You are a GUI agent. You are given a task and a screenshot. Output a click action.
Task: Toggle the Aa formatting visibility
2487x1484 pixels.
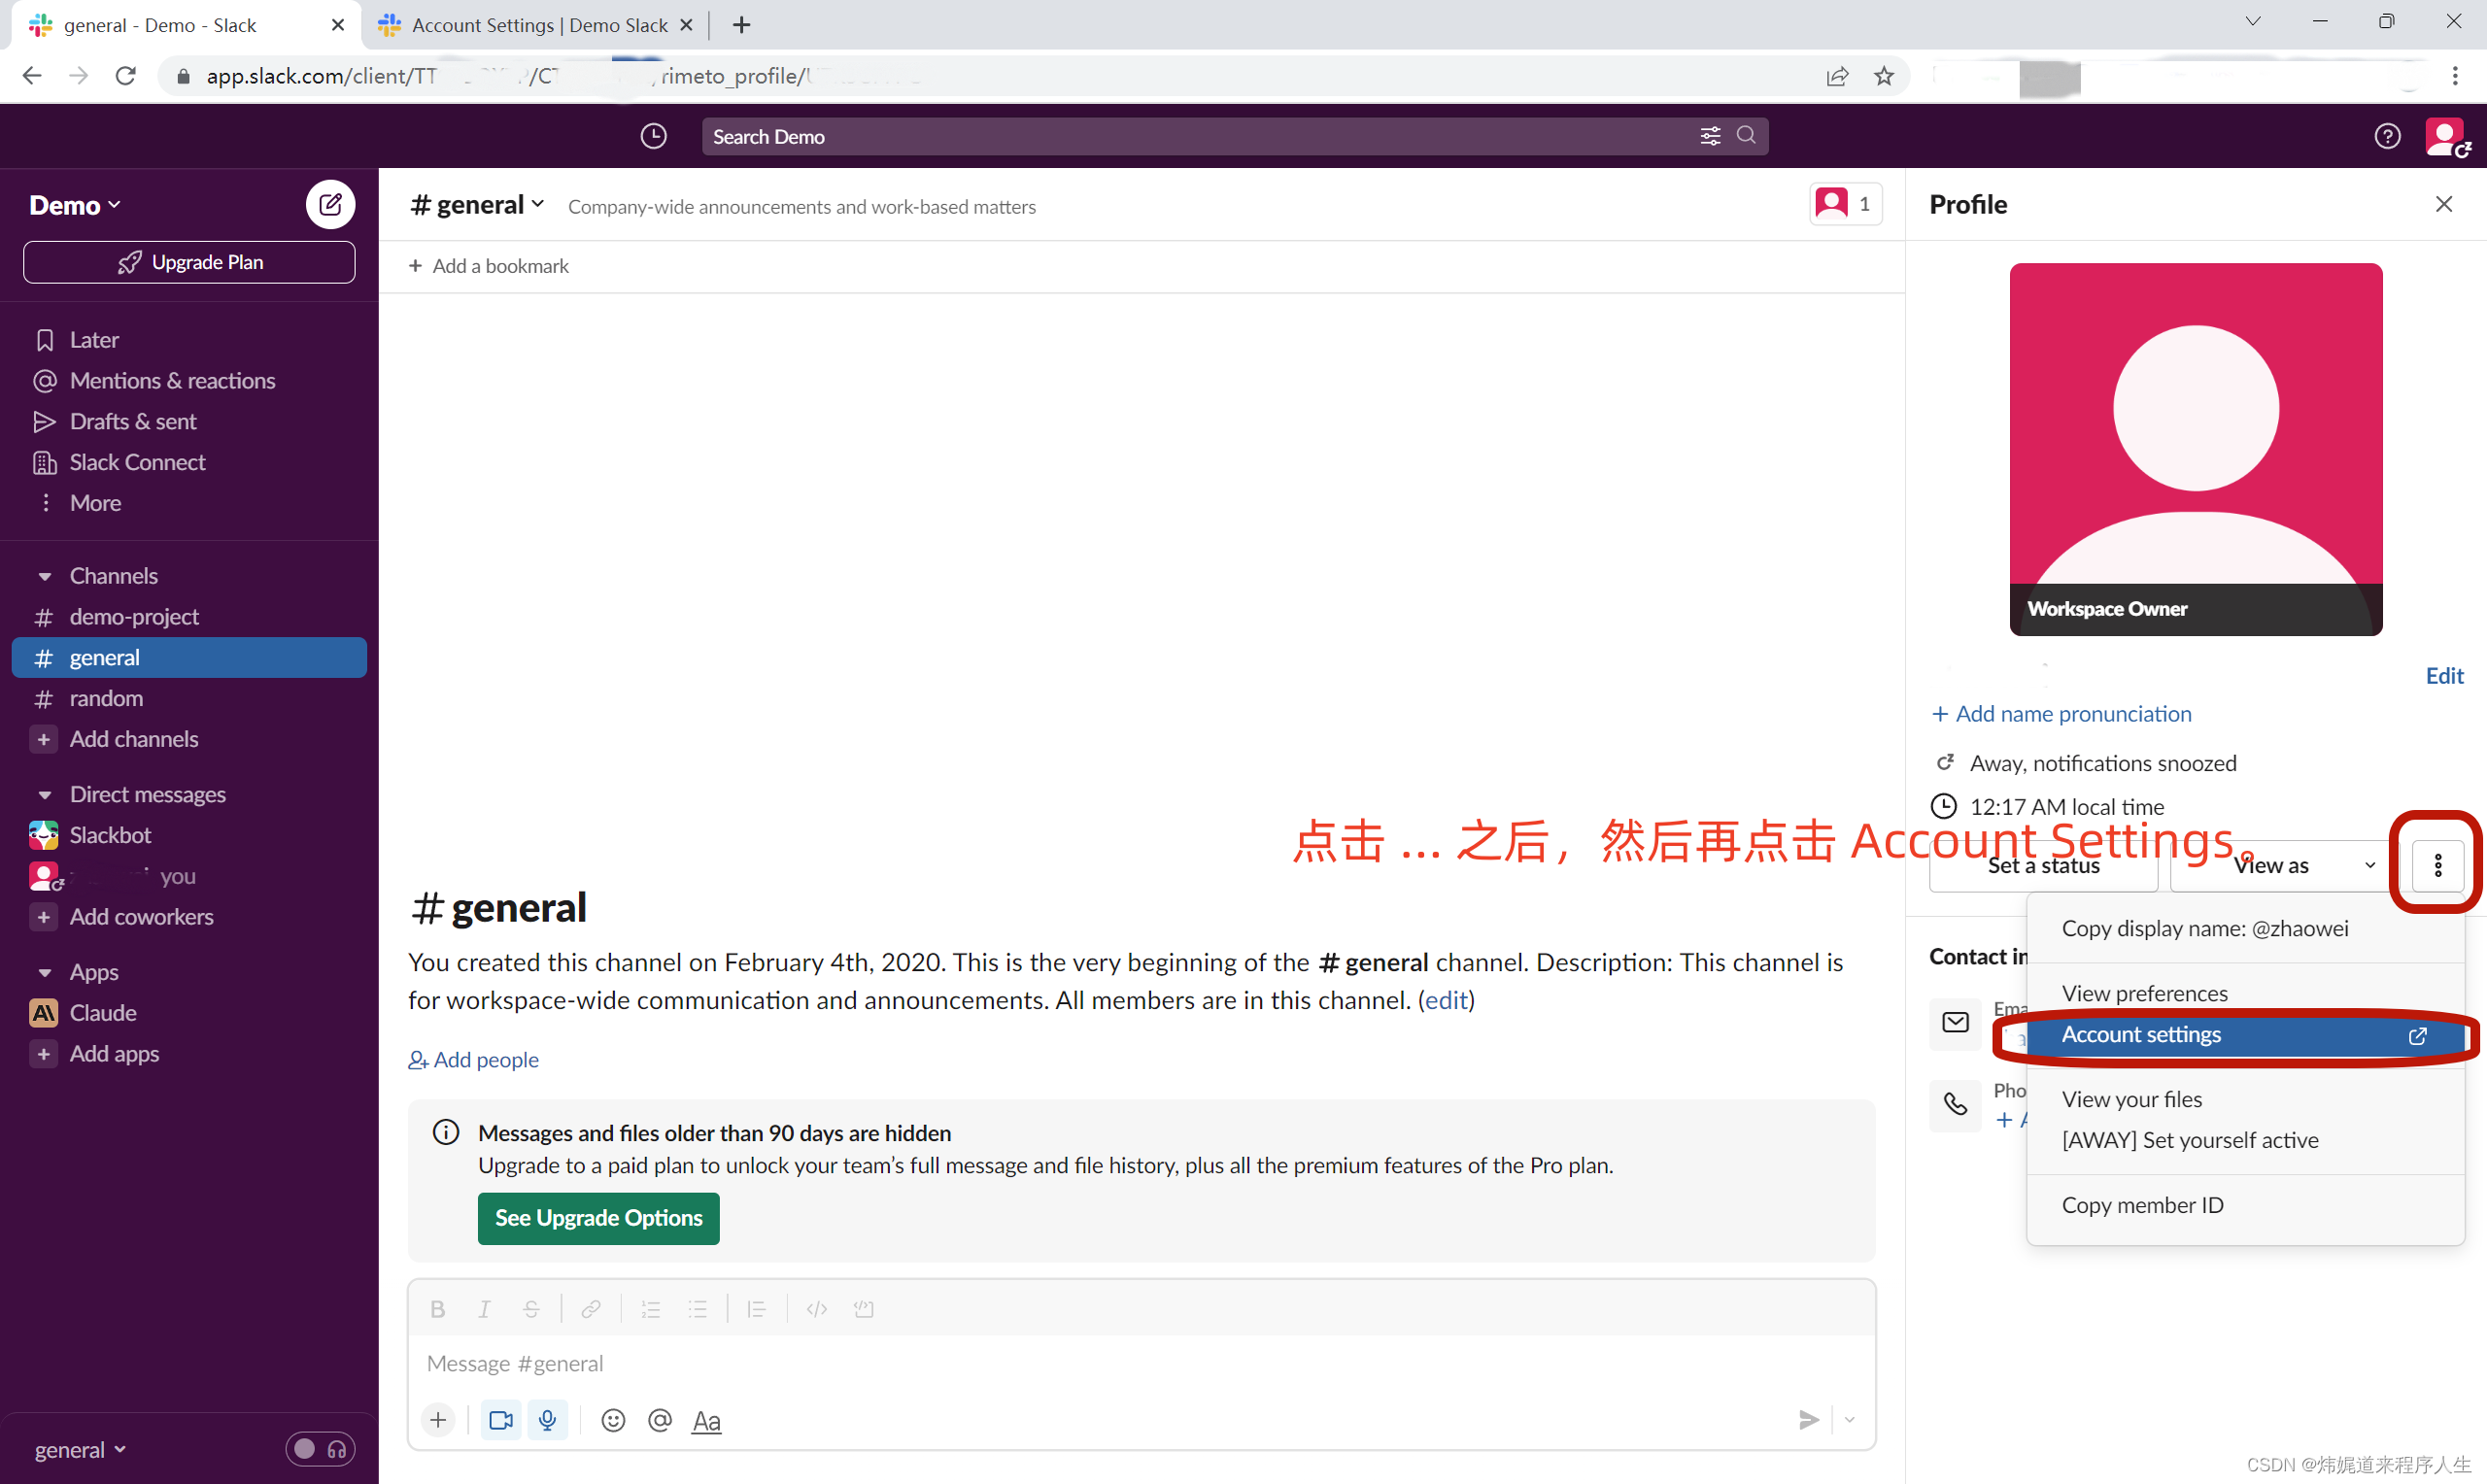(706, 1420)
